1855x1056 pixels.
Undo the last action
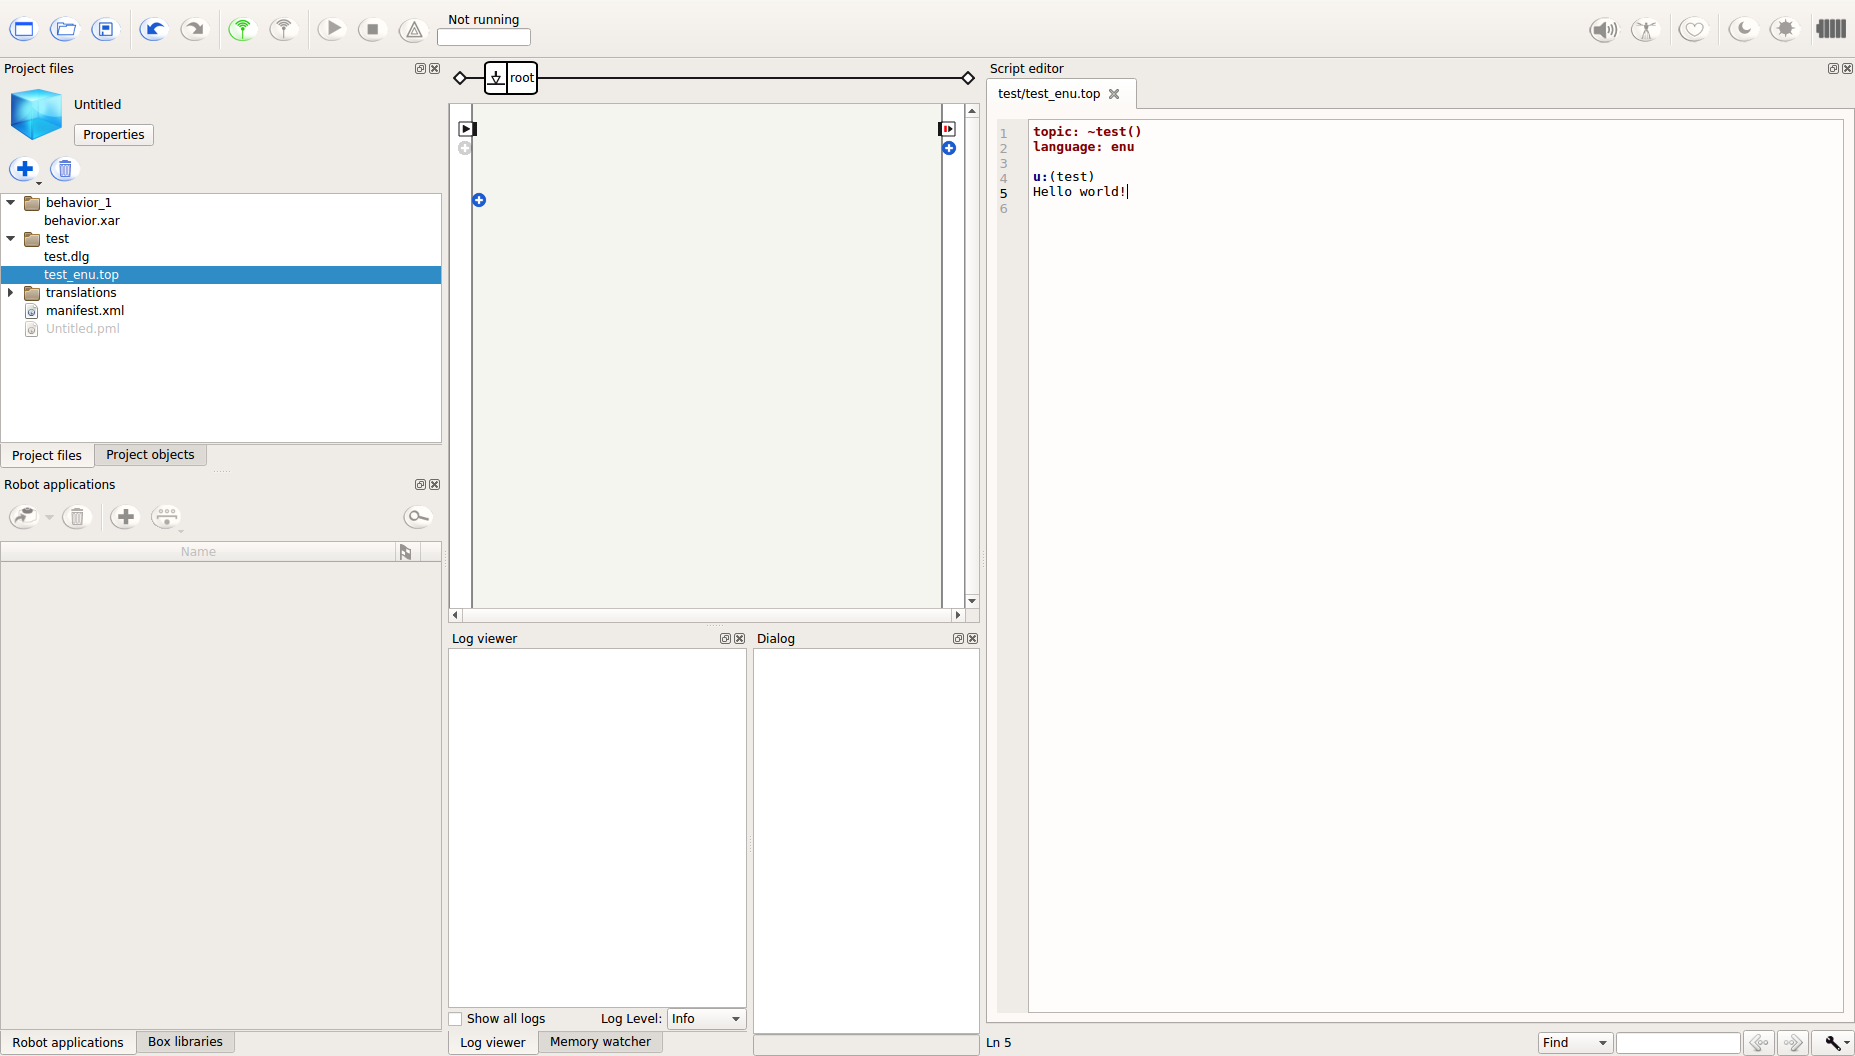153,29
